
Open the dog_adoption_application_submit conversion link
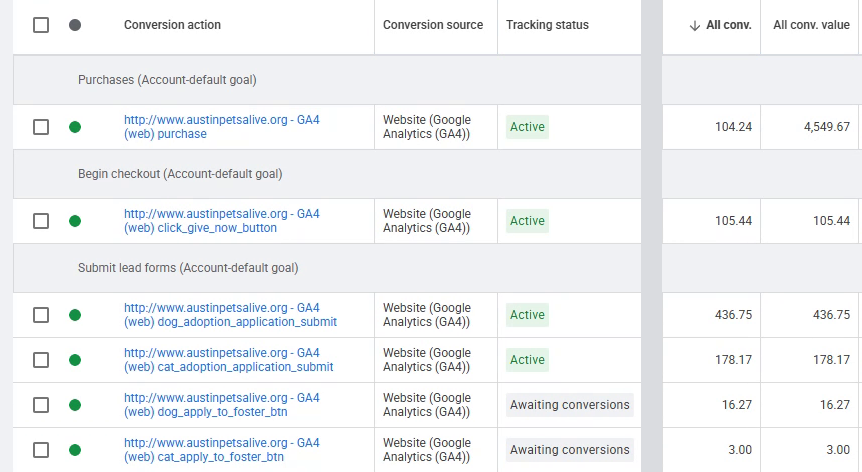[x=230, y=315]
